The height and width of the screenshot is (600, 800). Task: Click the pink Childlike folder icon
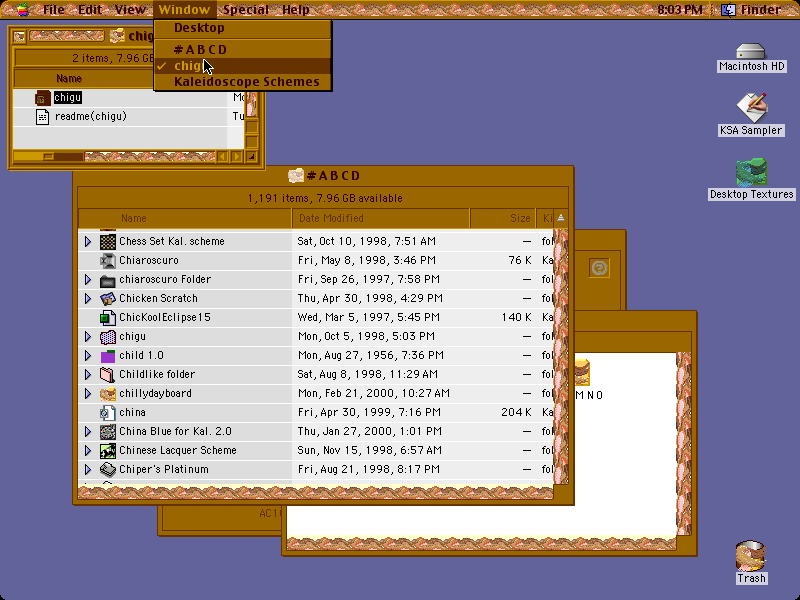click(108, 374)
